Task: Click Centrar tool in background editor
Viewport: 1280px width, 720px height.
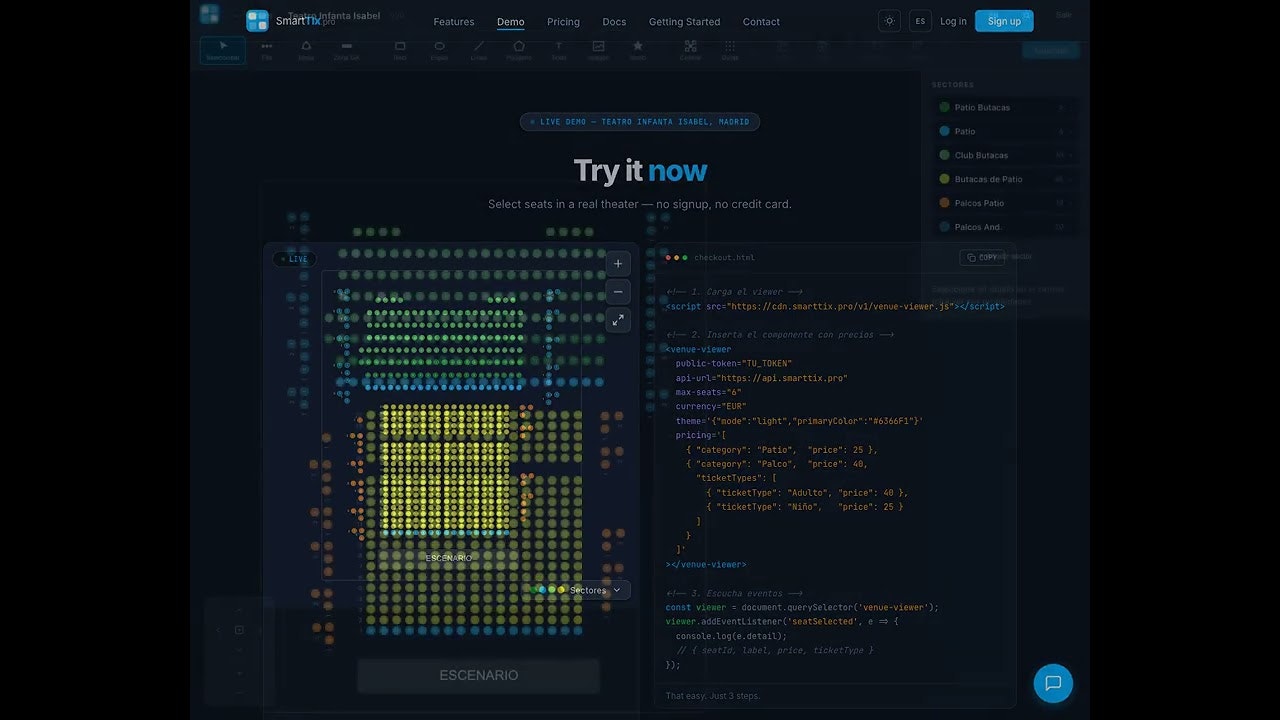Action: 690,50
